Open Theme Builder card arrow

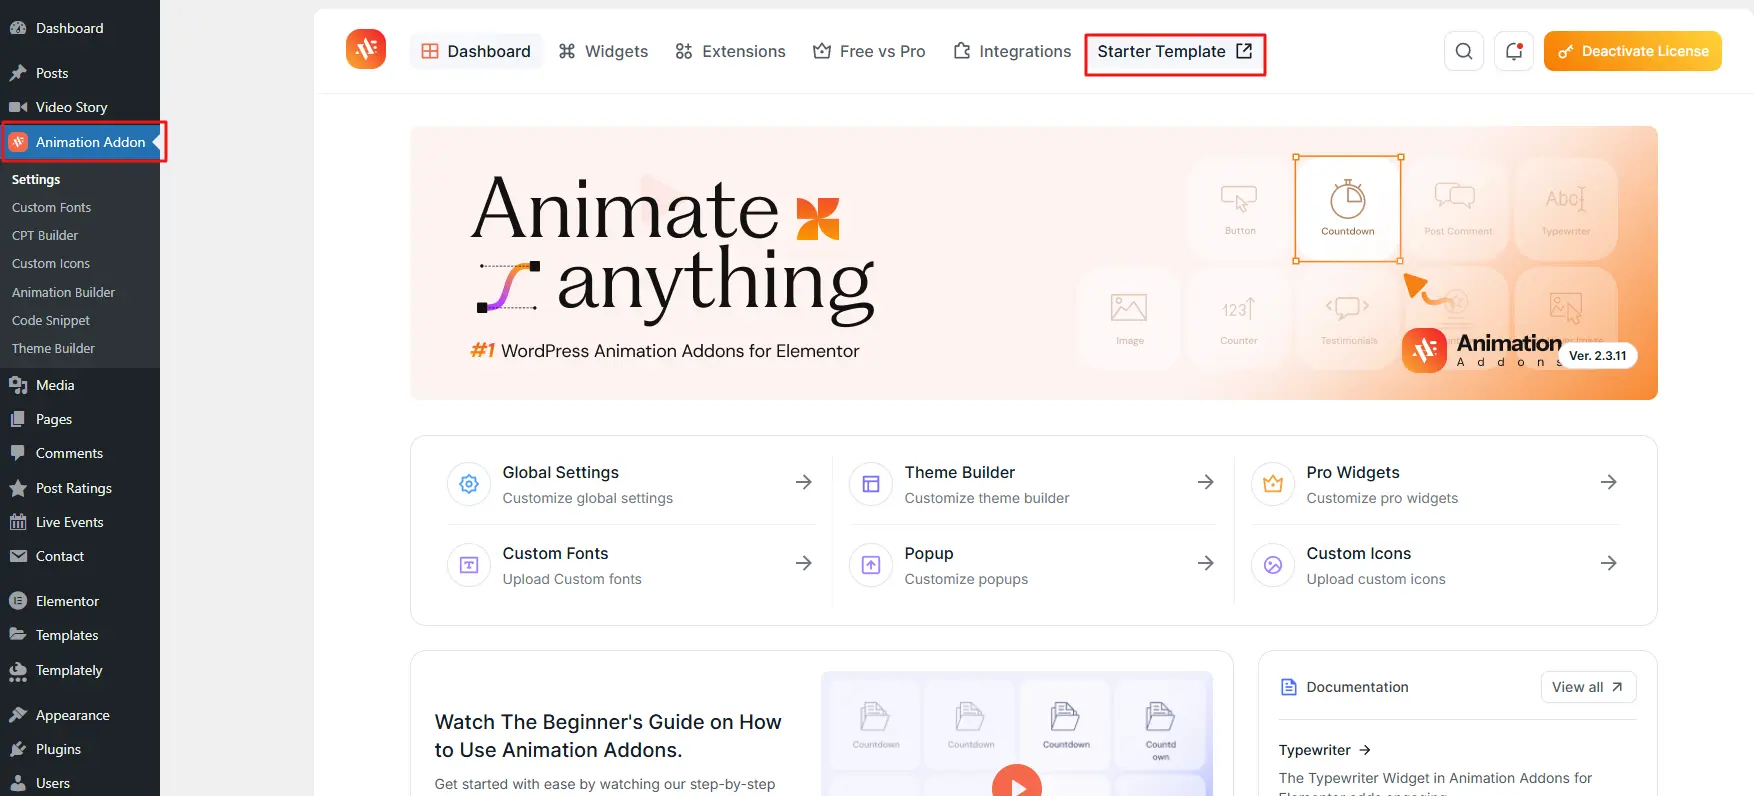[x=1205, y=482]
